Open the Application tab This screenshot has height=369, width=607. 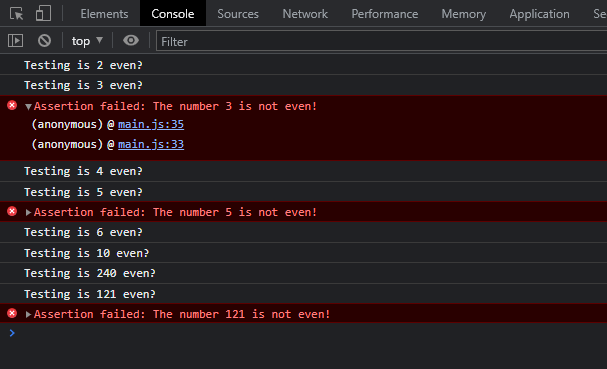point(539,14)
